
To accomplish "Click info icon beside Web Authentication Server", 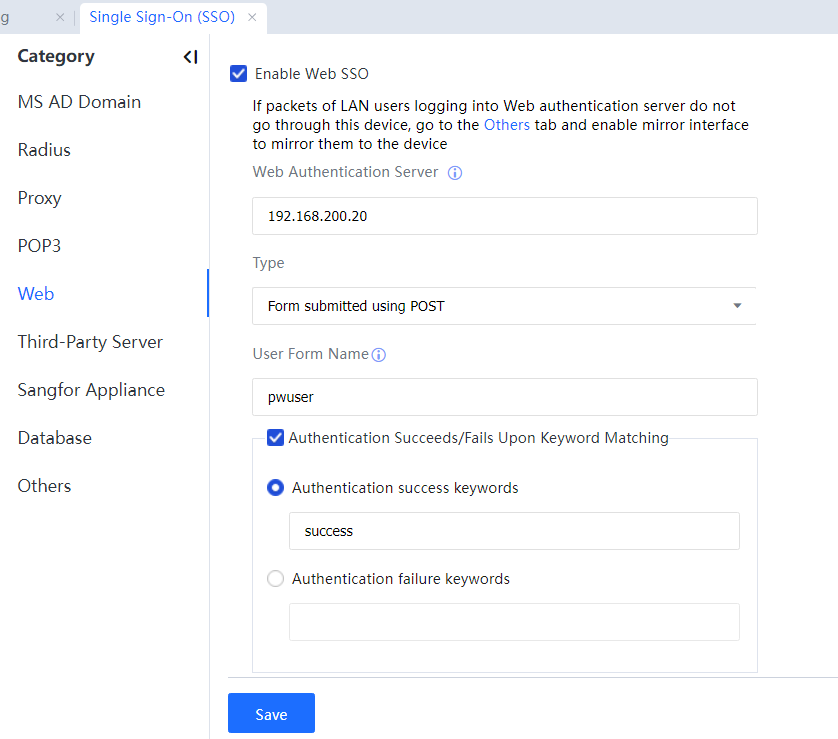I will pyautogui.click(x=455, y=173).
